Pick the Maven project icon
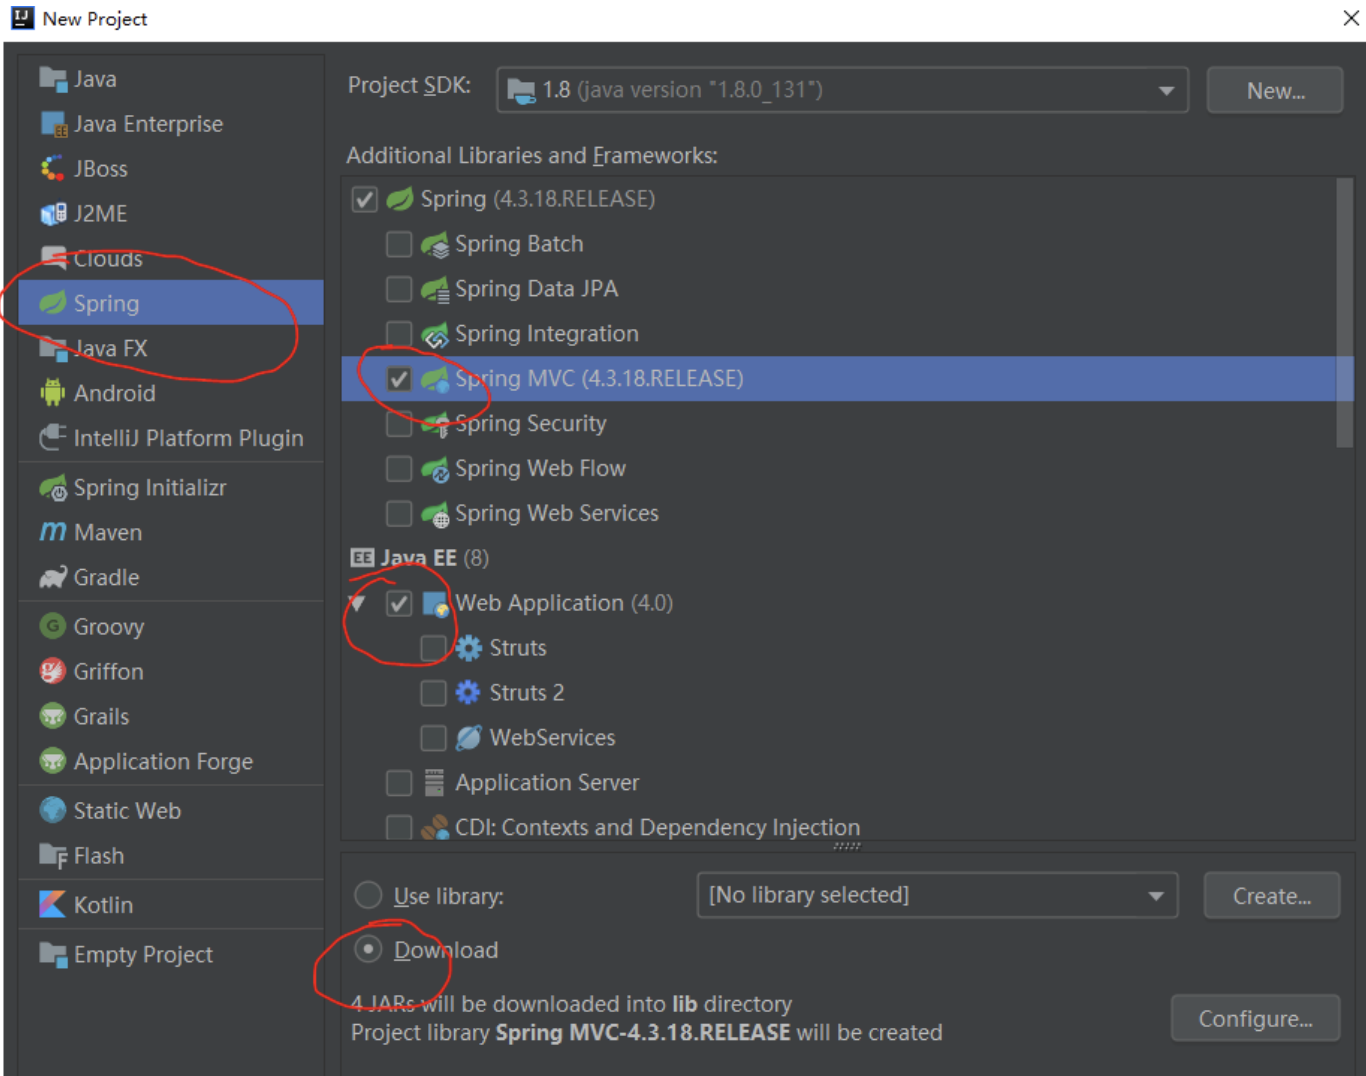Image resolution: width=1366 pixels, height=1076 pixels. 53,532
